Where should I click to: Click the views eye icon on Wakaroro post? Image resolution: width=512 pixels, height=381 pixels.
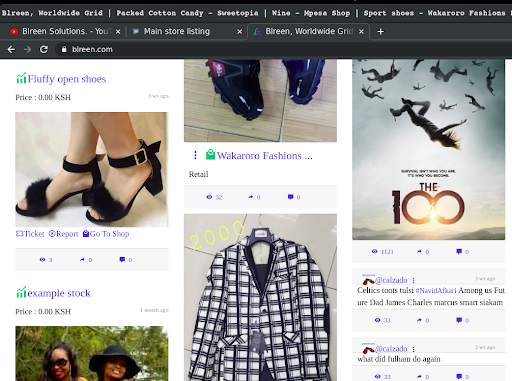pos(209,197)
